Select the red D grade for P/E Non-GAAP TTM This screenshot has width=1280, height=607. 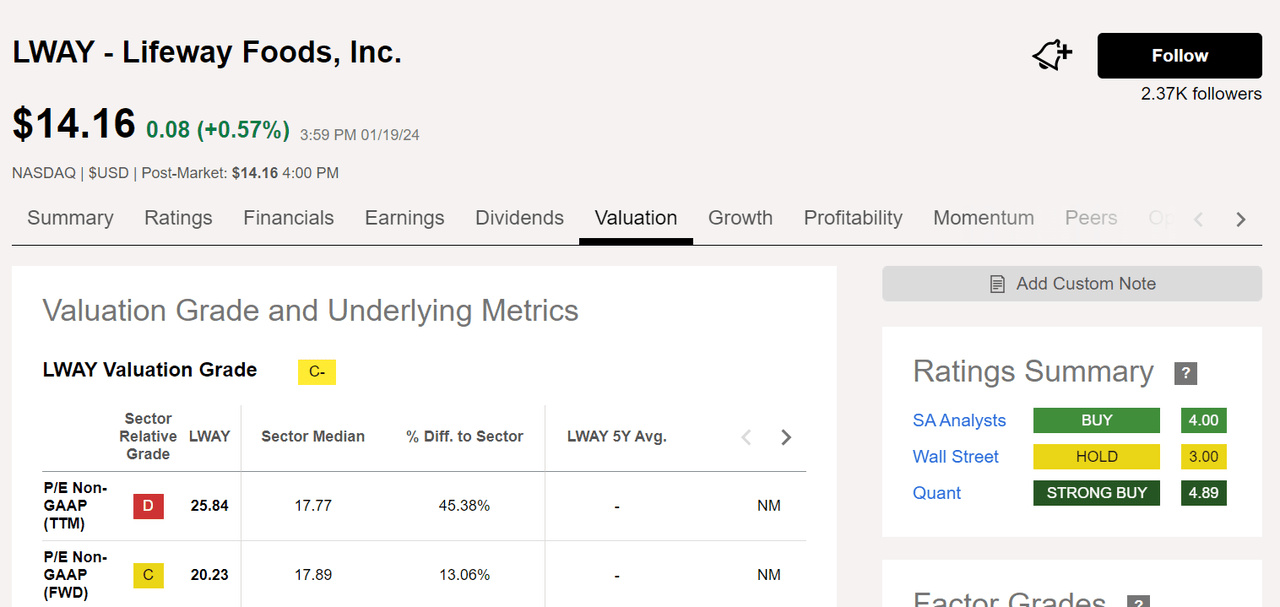[148, 506]
